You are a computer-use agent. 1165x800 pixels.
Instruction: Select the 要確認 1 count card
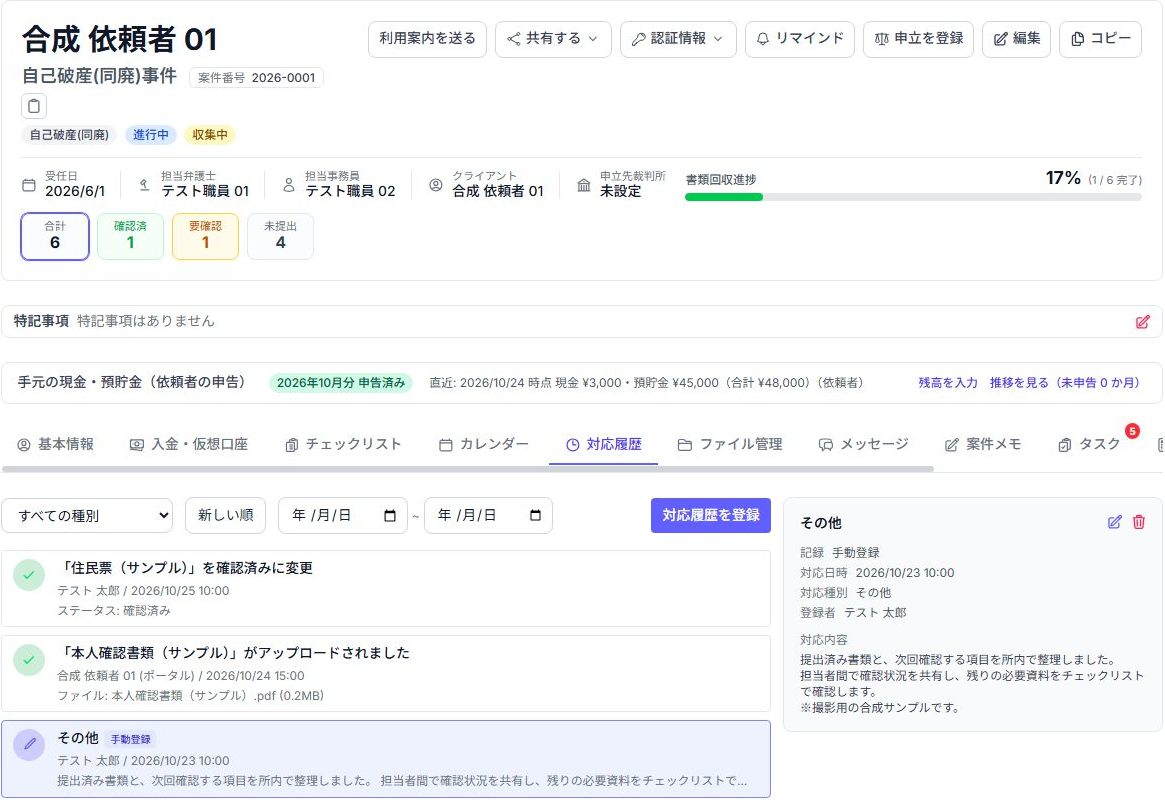205,236
